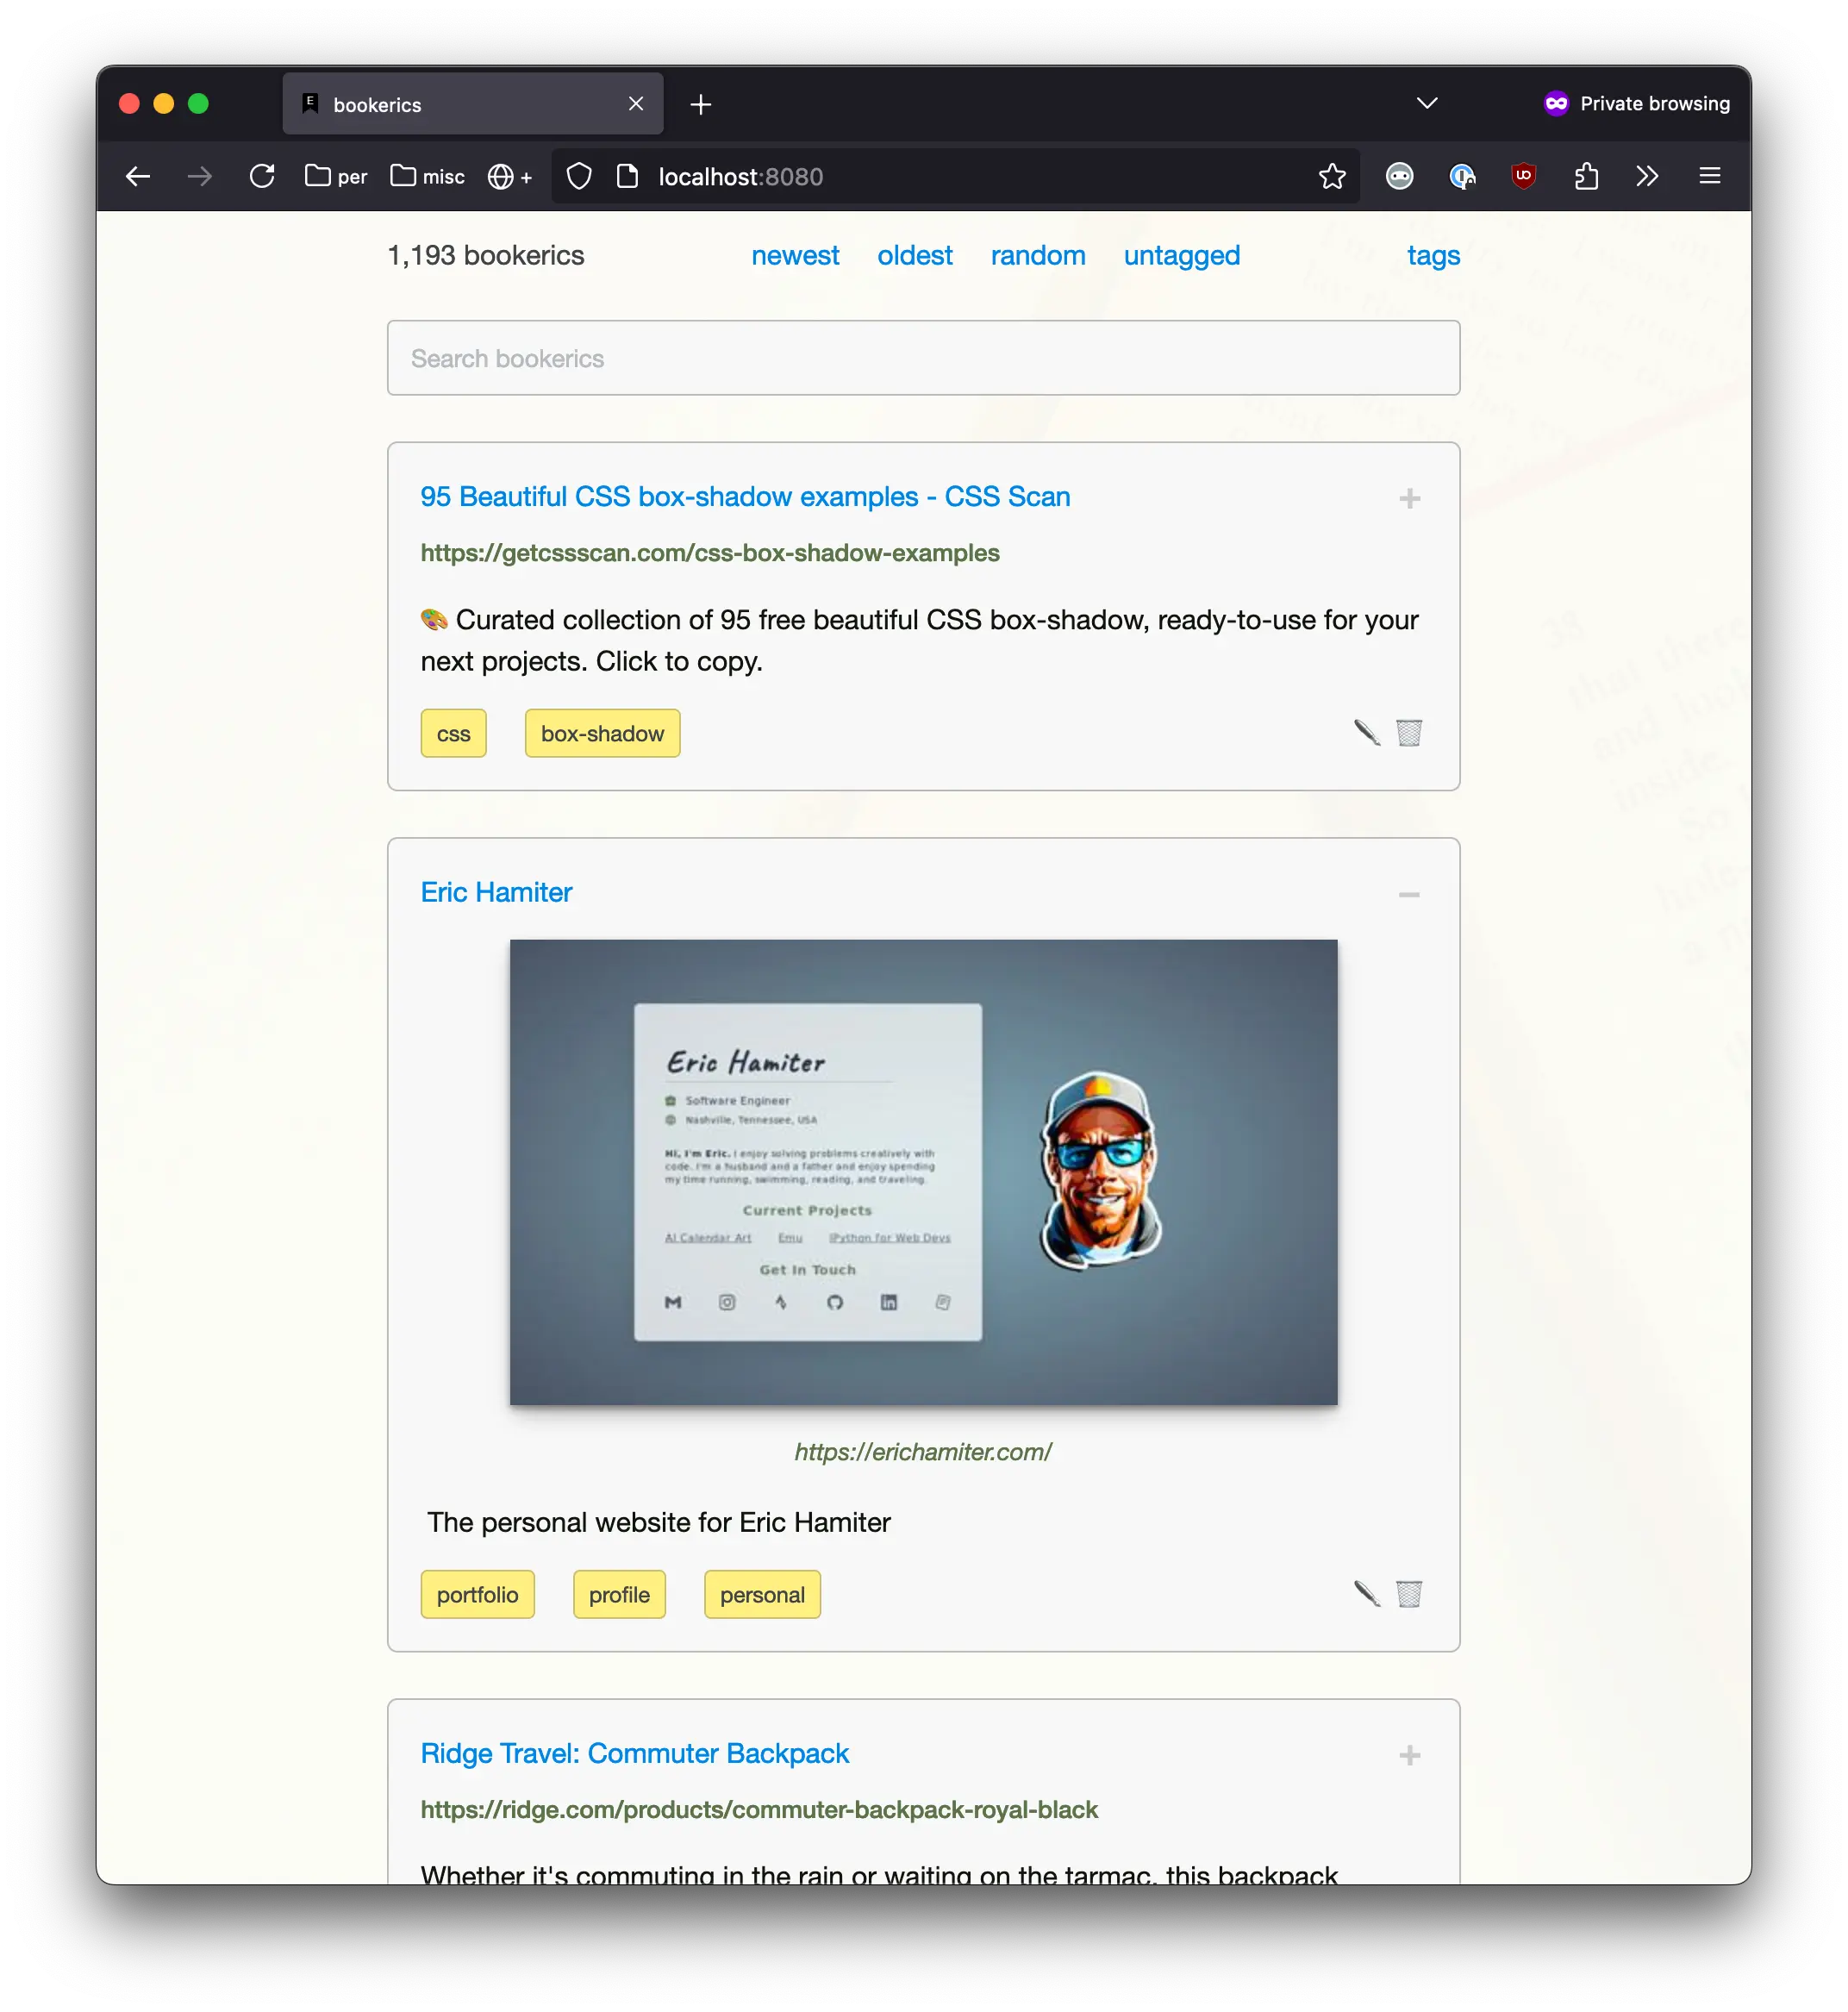
Task: Click the Eric Hamiter website thumbnail
Action: pyautogui.click(x=923, y=1171)
